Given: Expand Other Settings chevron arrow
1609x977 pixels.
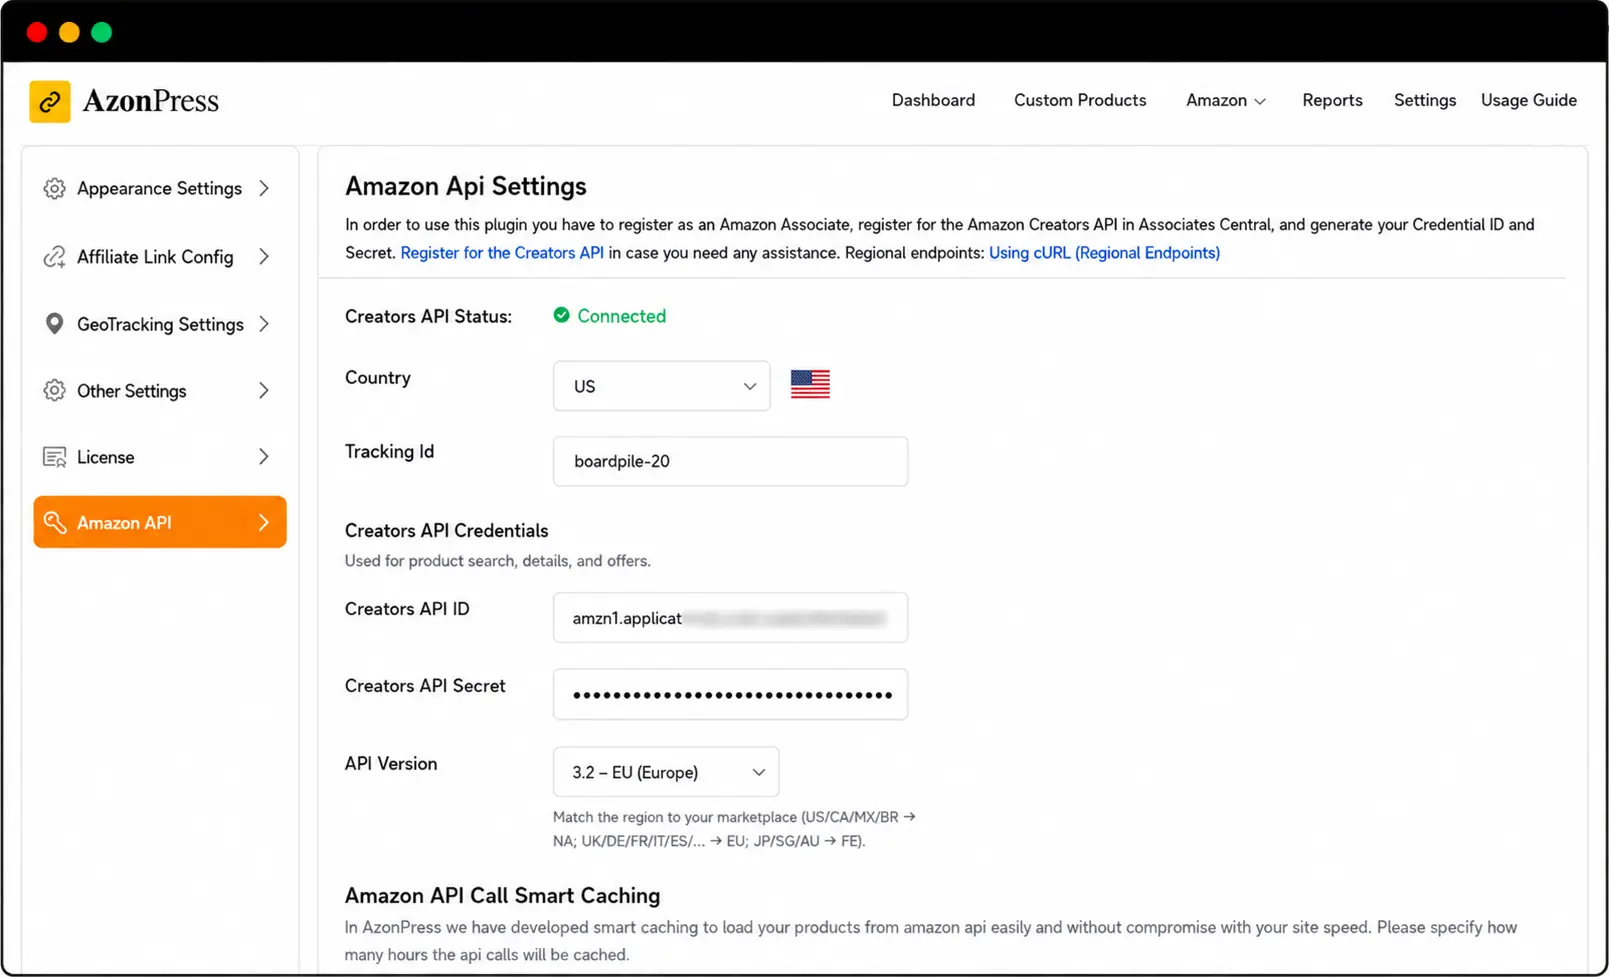Looking at the screenshot, I should click(x=264, y=391).
